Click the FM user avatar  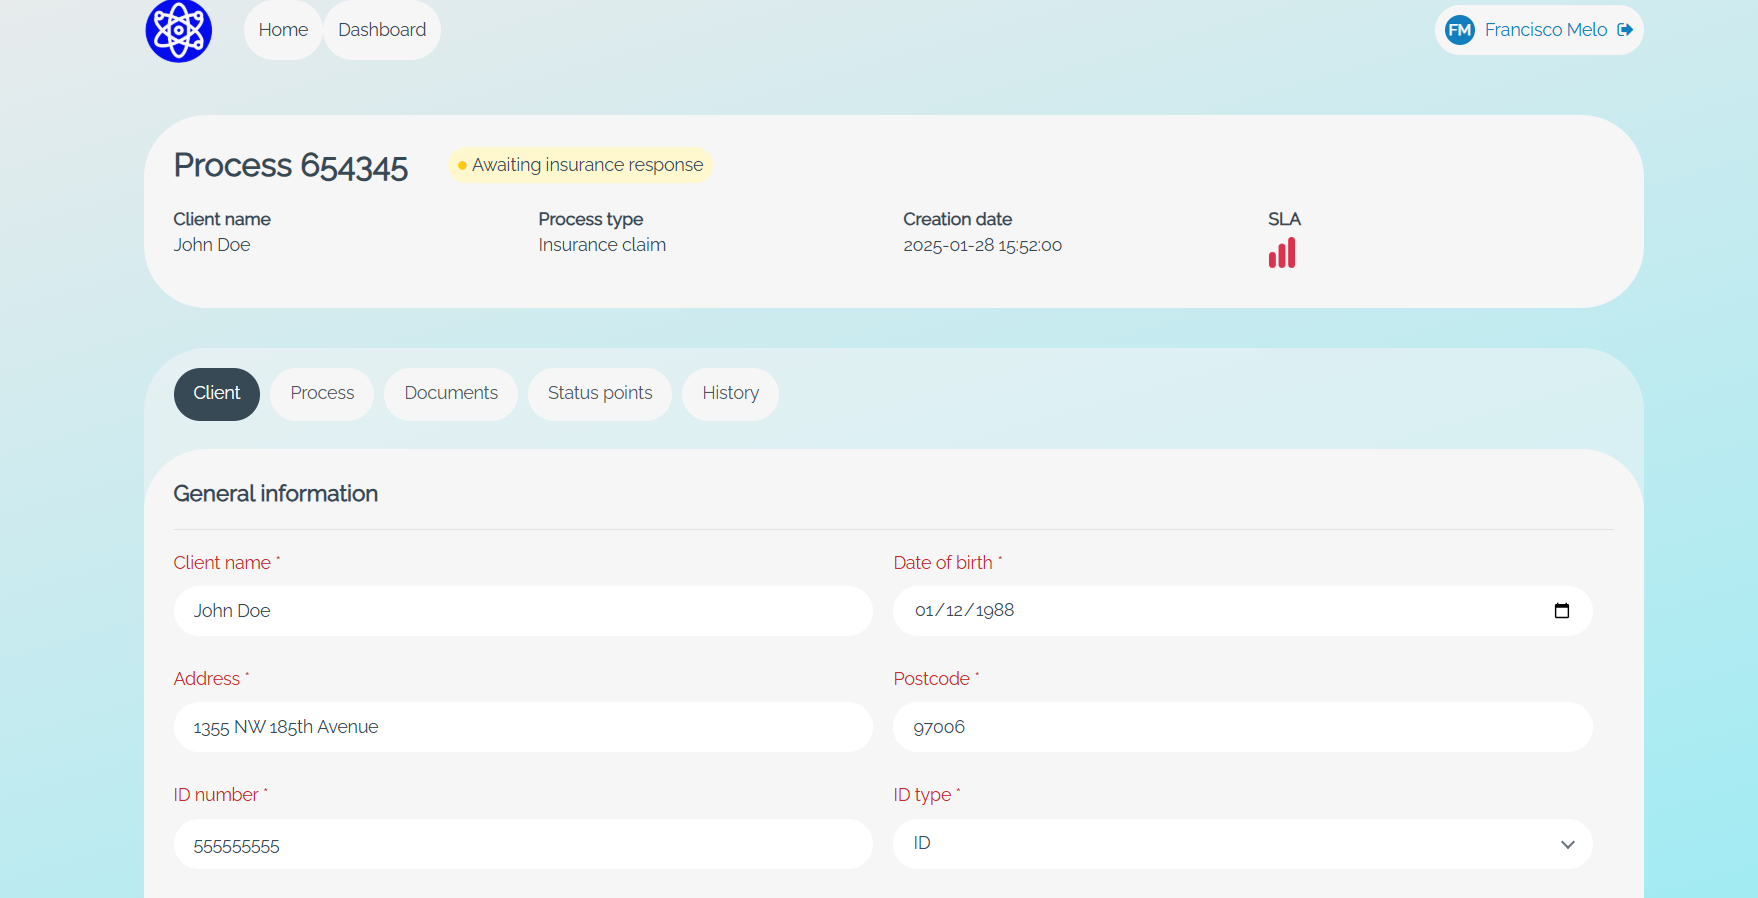pyautogui.click(x=1459, y=30)
